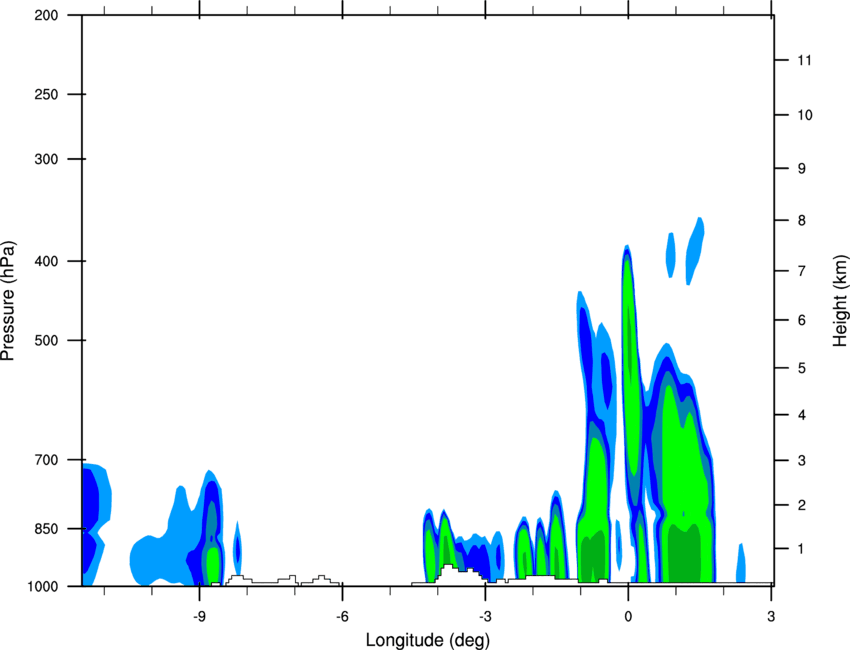
Task: Pick the 2 km height label
Action: coord(802,505)
